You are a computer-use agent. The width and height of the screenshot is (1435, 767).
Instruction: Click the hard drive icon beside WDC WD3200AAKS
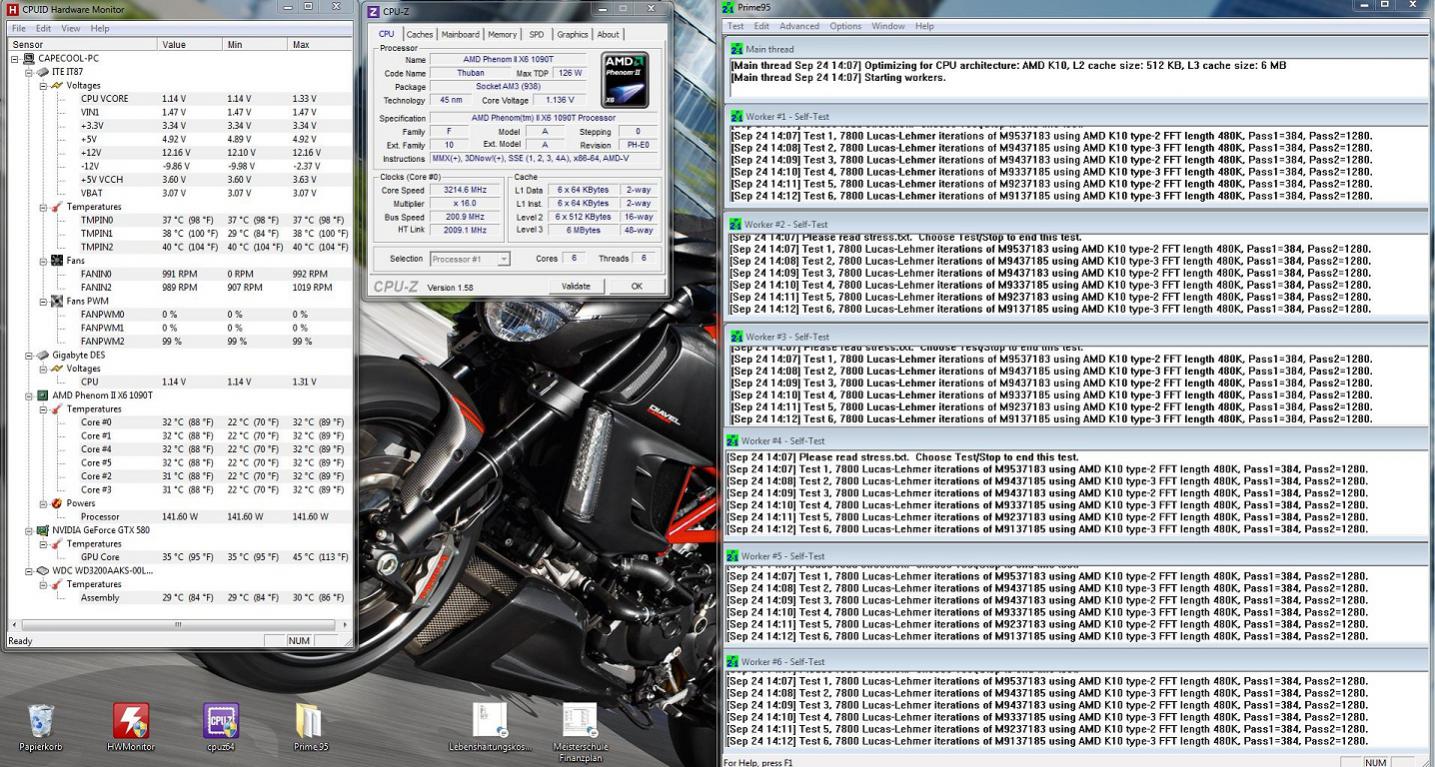click(x=43, y=571)
